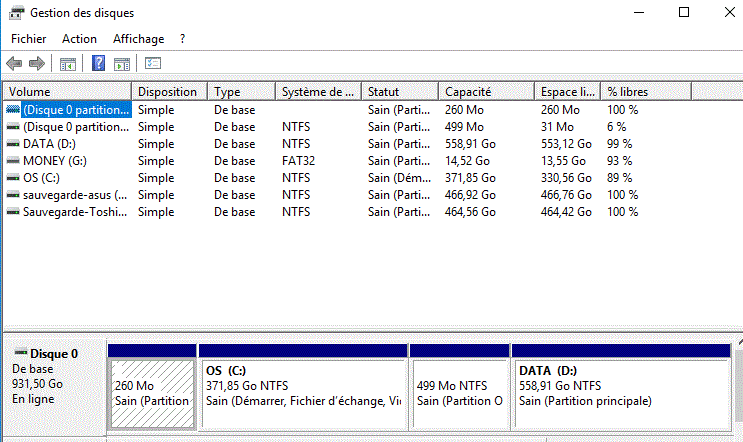Open the Affichage menu

pyautogui.click(x=138, y=39)
